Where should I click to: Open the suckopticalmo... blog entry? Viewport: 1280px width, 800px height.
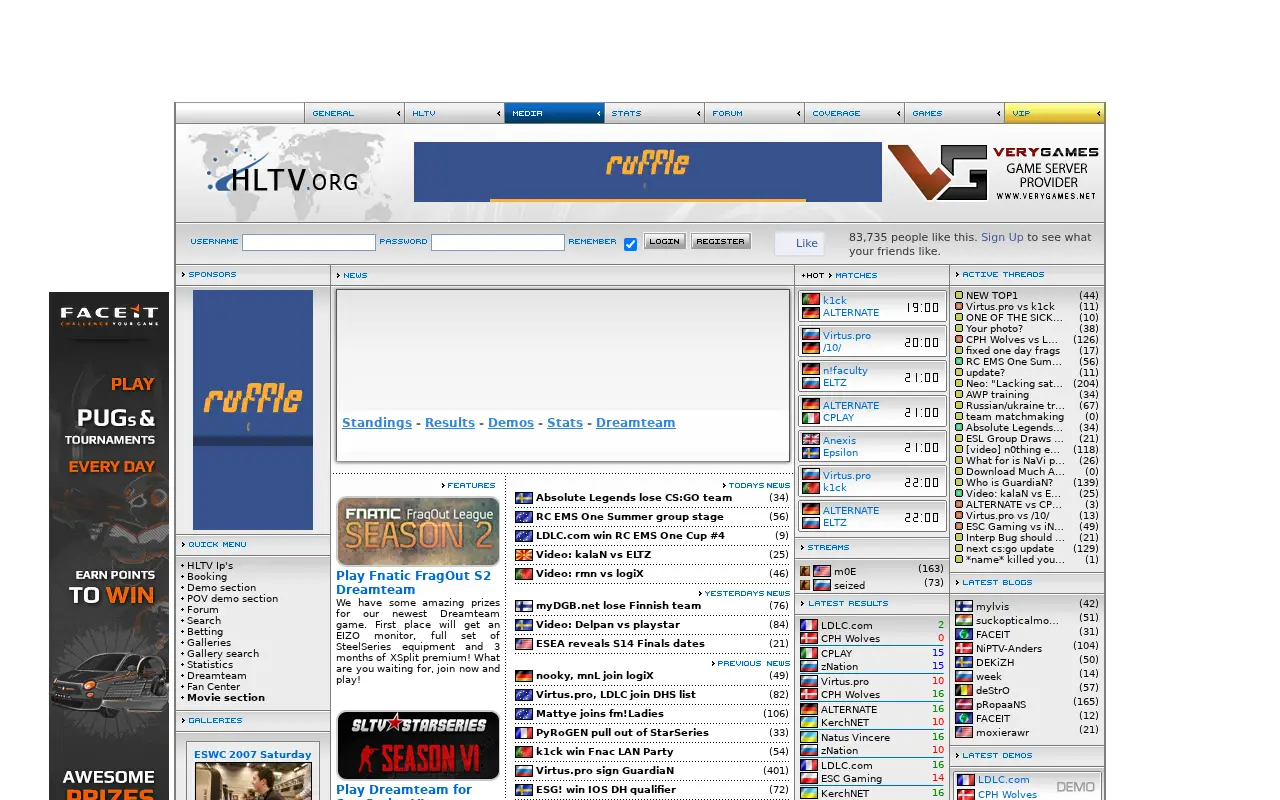[1018, 620]
